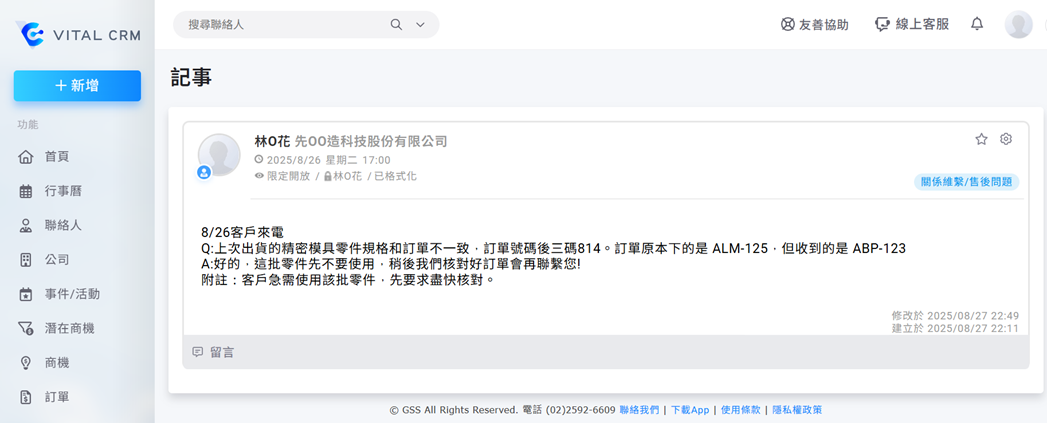Click the 新增 add button
Image resolution: width=1047 pixels, height=423 pixels.
(77, 86)
